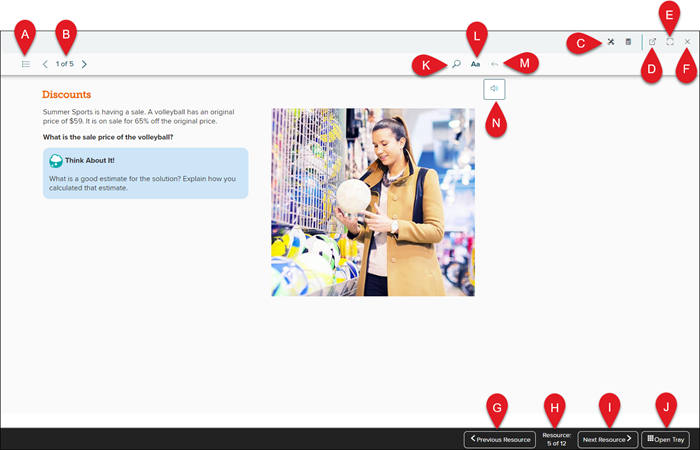Click the 'Resource: 5 of 12' indicator
Viewport: 700px width, 450px height.
(556, 439)
